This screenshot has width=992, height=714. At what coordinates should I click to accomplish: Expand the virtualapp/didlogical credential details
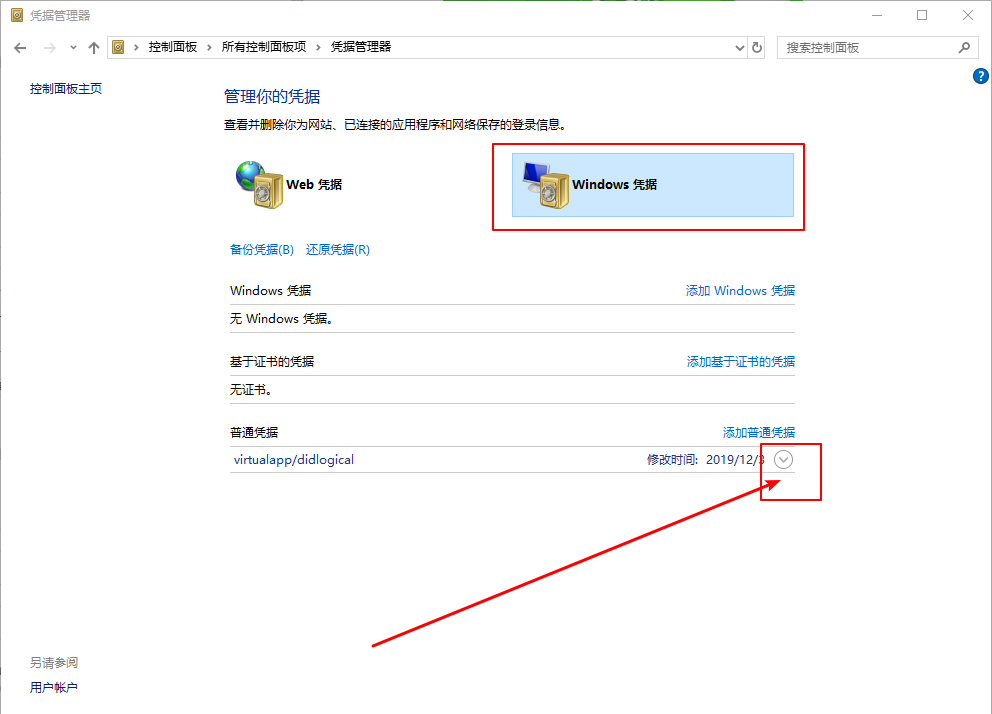tap(783, 459)
